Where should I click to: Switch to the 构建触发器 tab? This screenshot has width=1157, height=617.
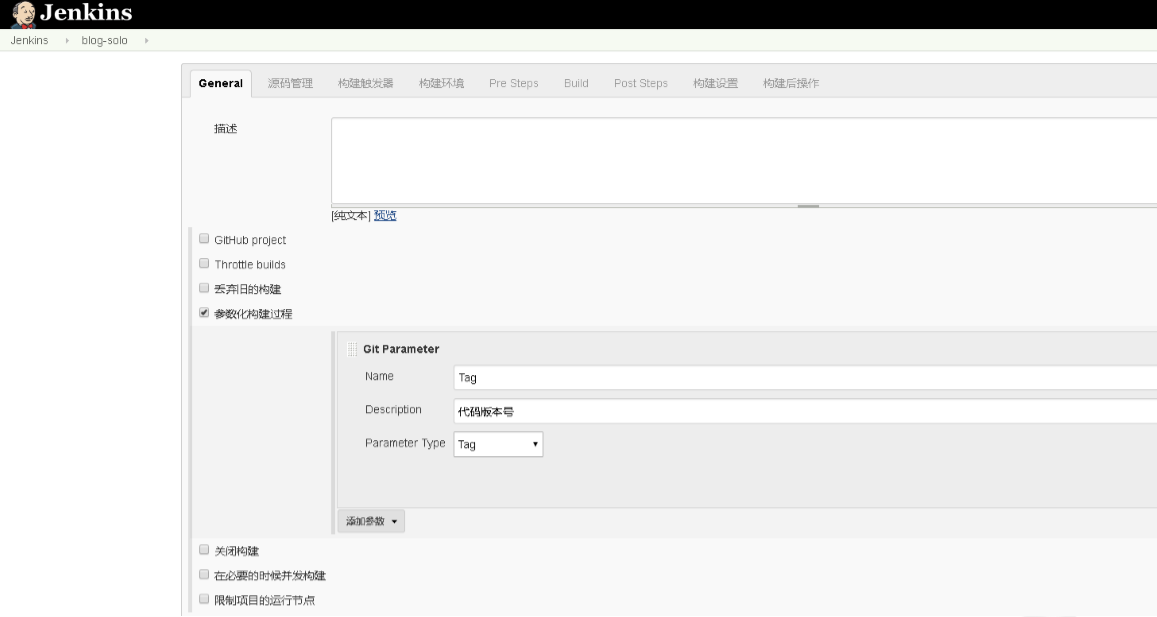point(365,83)
